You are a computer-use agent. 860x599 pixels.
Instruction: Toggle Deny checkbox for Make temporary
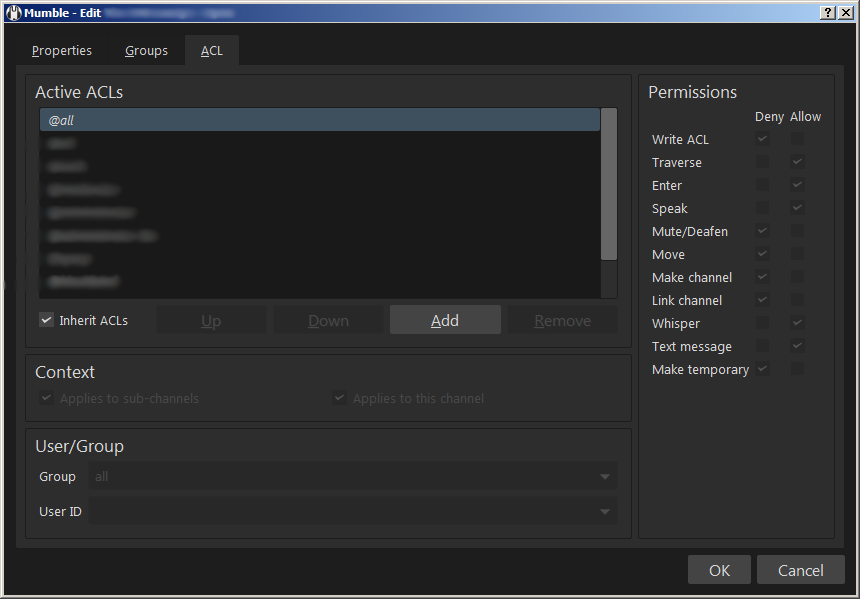[x=762, y=369]
